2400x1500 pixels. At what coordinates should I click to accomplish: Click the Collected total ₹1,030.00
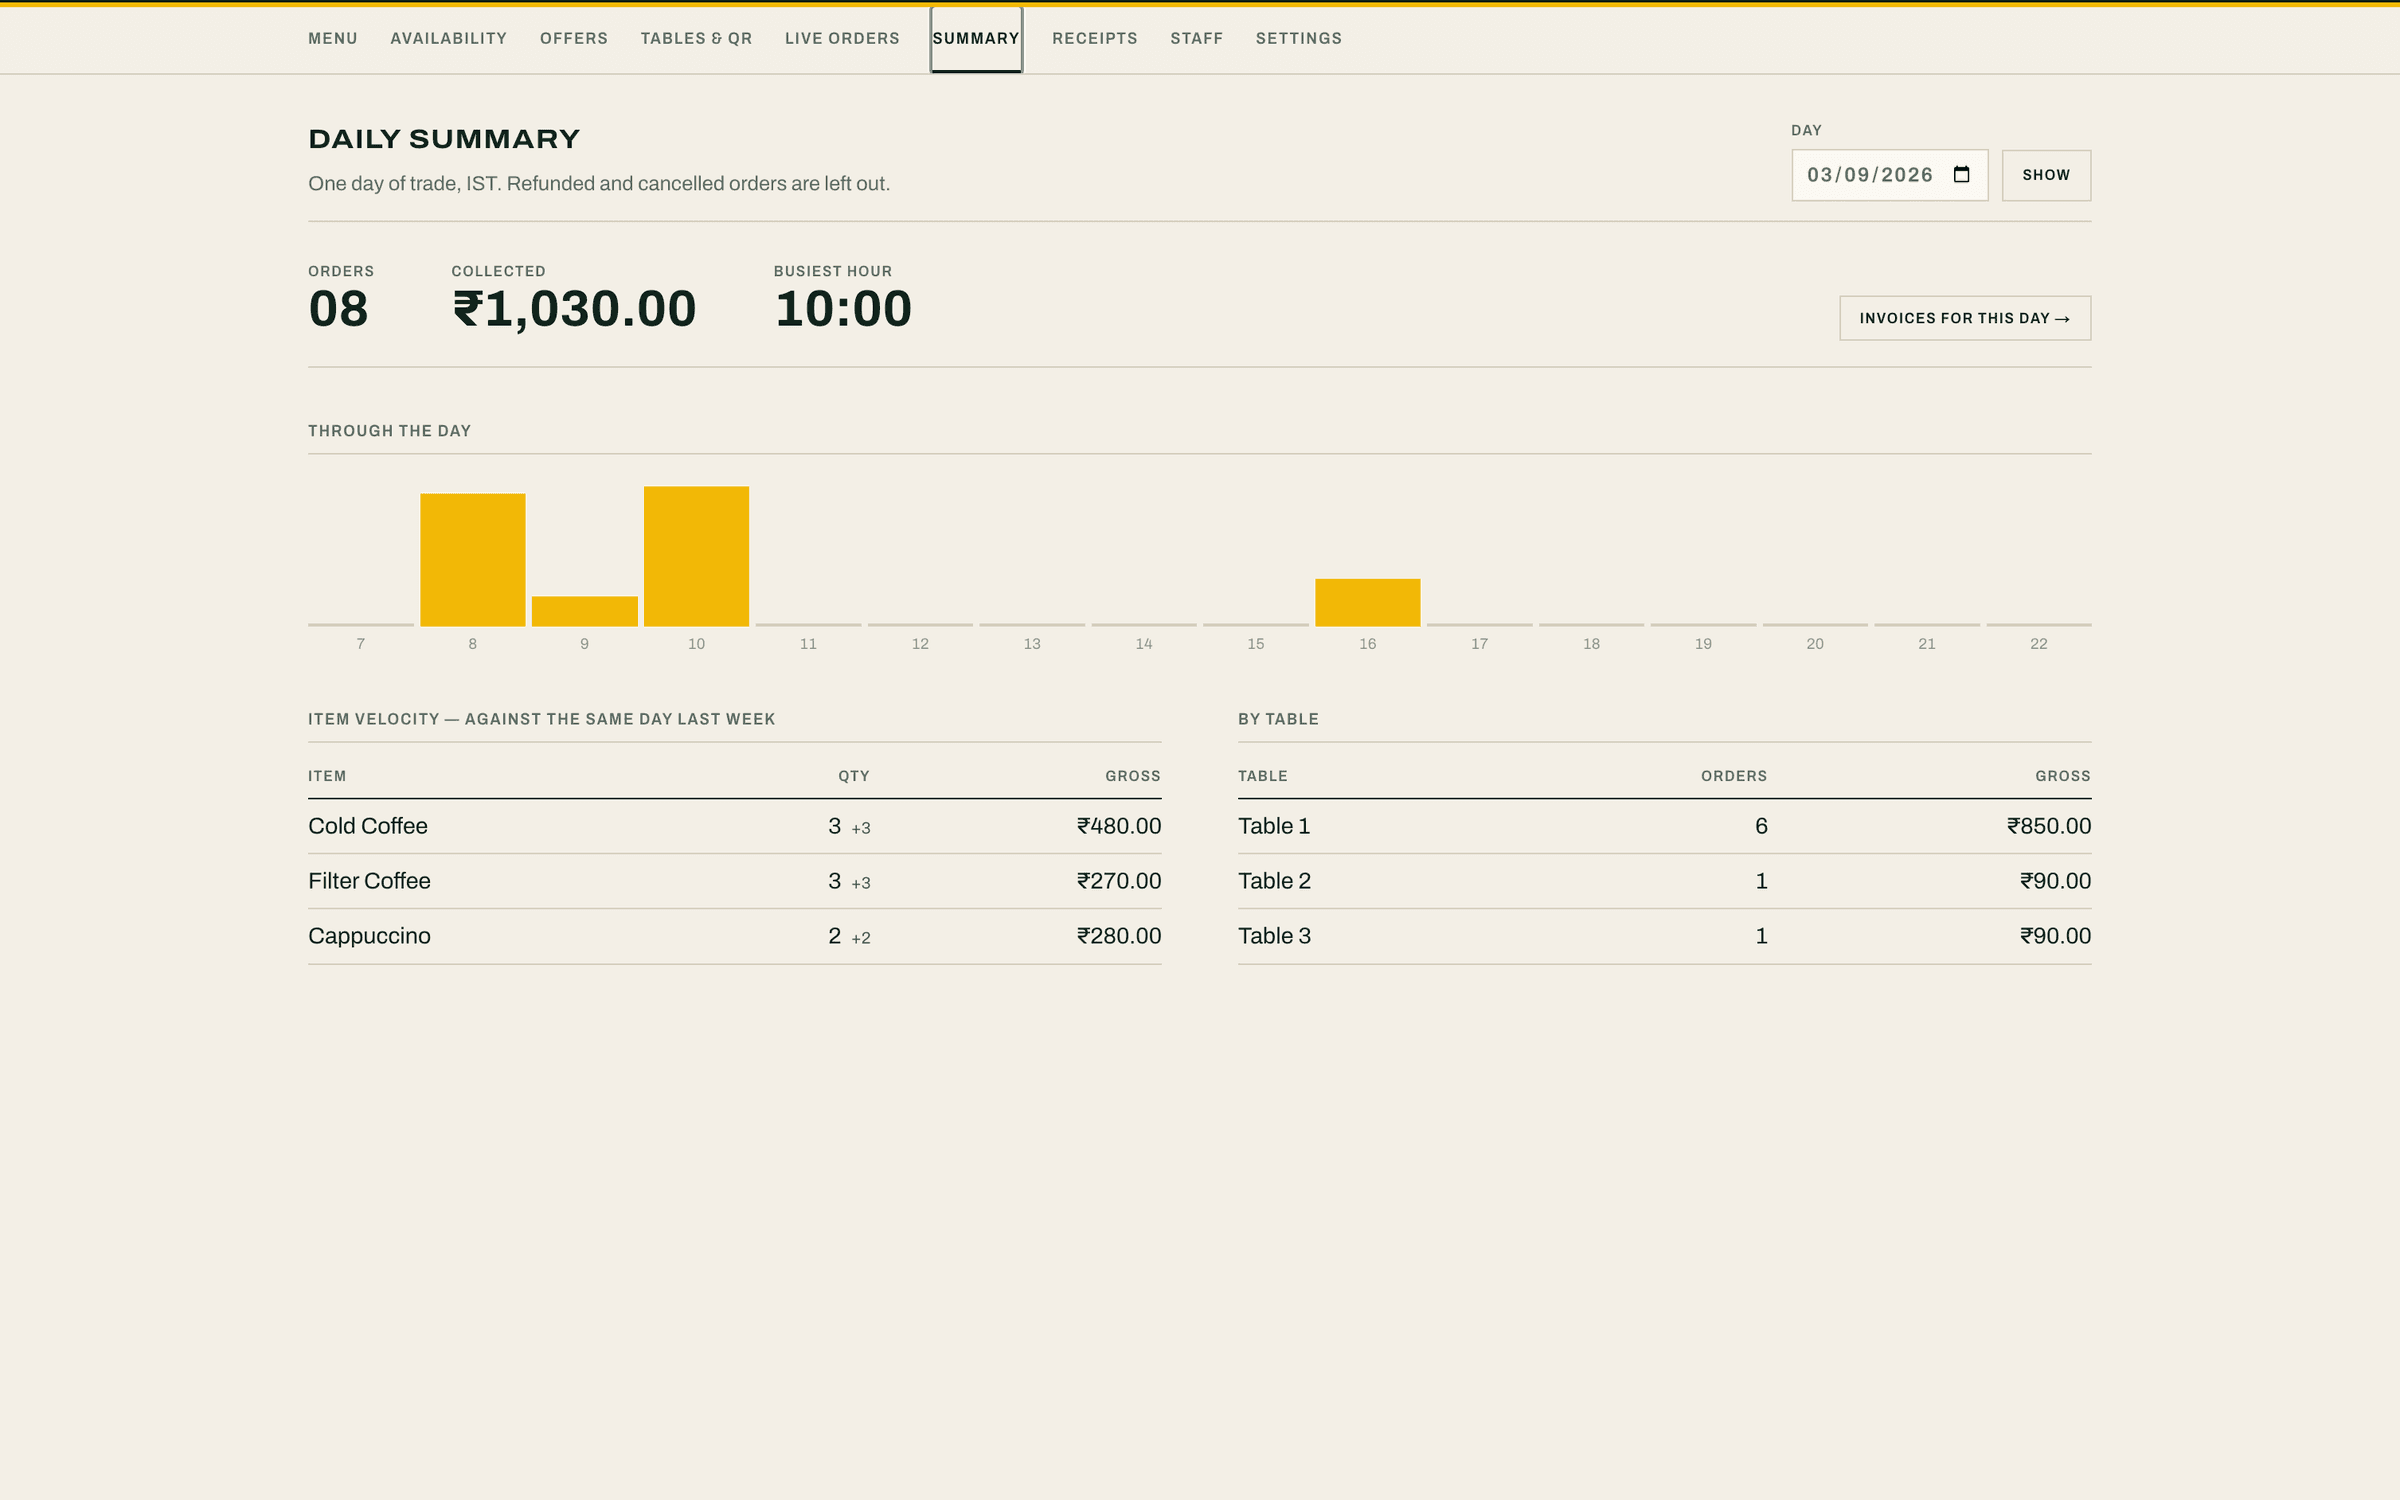[x=574, y=309]
